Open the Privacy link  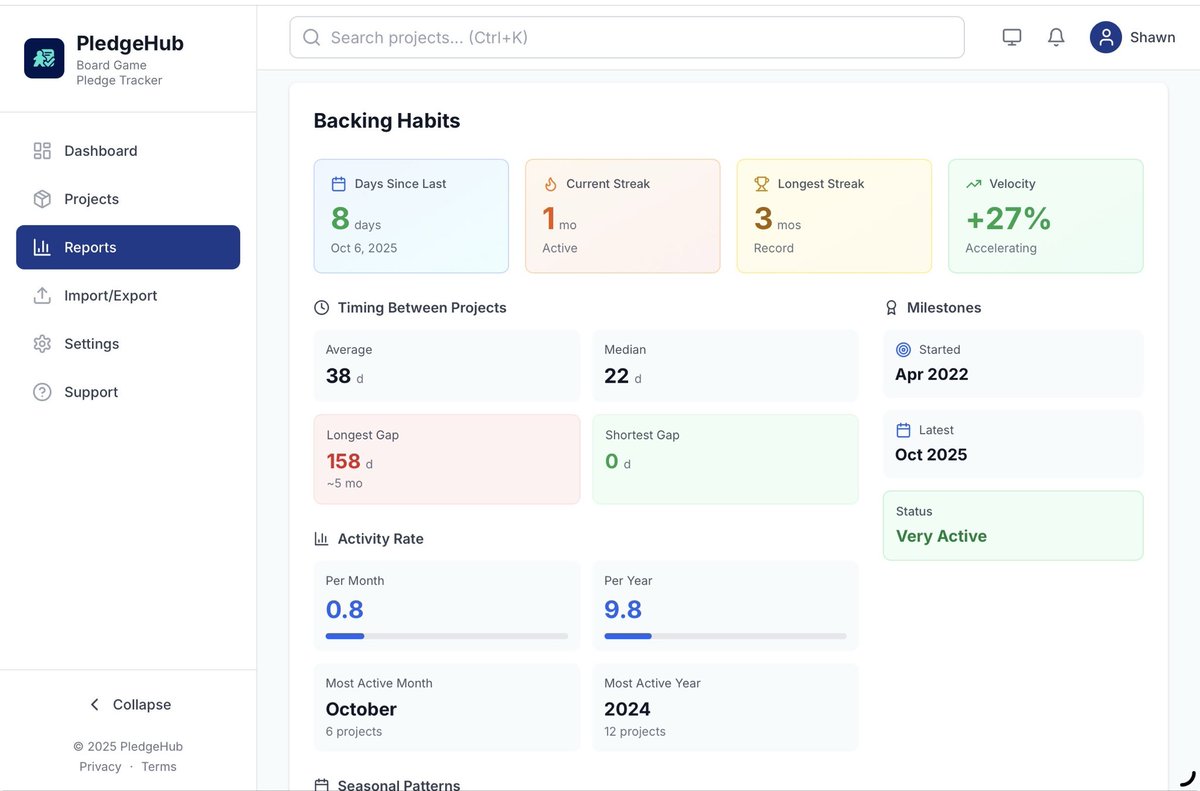pyautogui.click(x=100, y=767)
